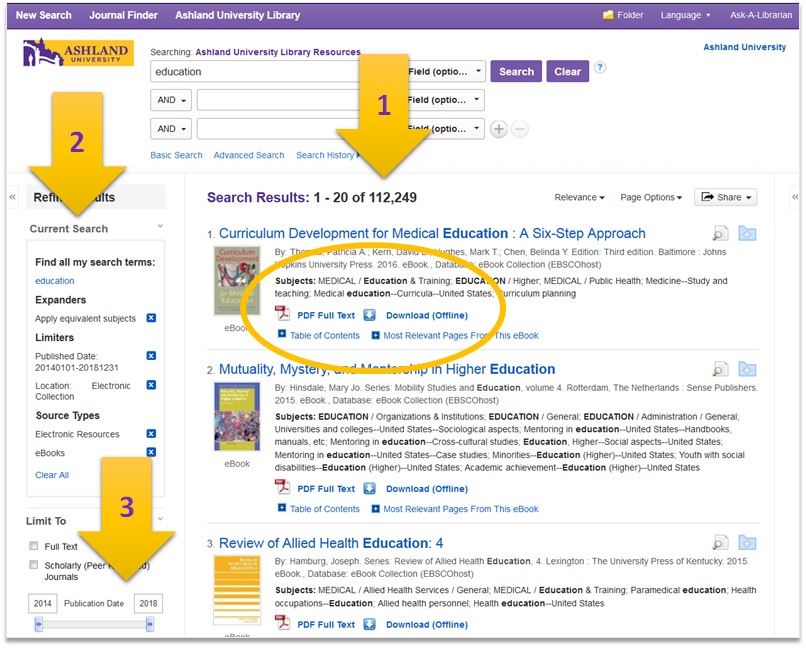Open field selector for second search row

445,100
